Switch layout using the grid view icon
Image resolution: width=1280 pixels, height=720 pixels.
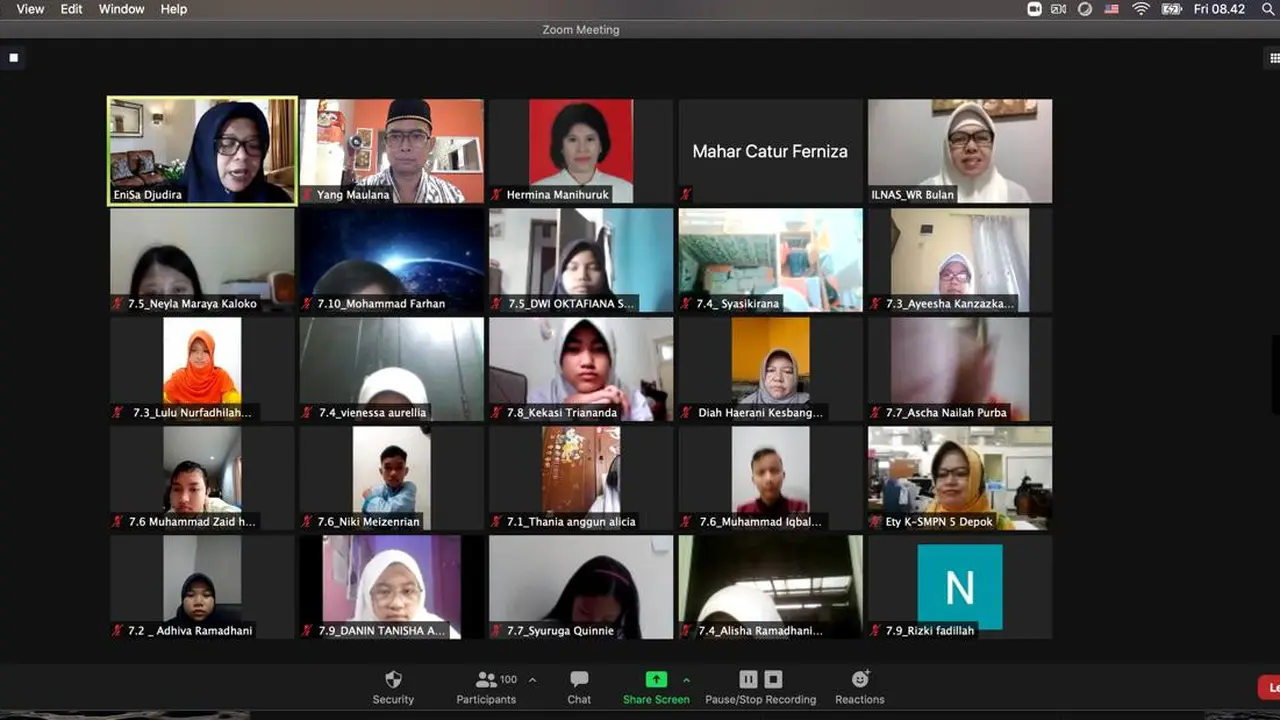(1274, 58)
